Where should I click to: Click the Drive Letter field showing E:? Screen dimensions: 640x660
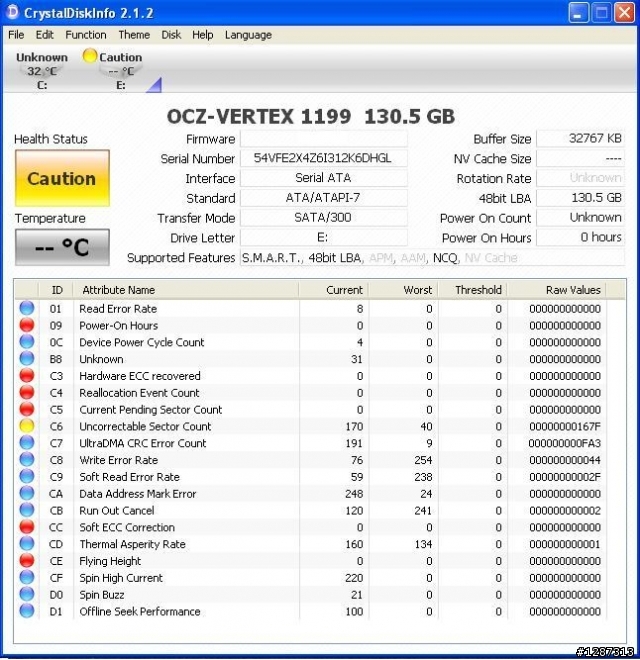tap(323, 237)
